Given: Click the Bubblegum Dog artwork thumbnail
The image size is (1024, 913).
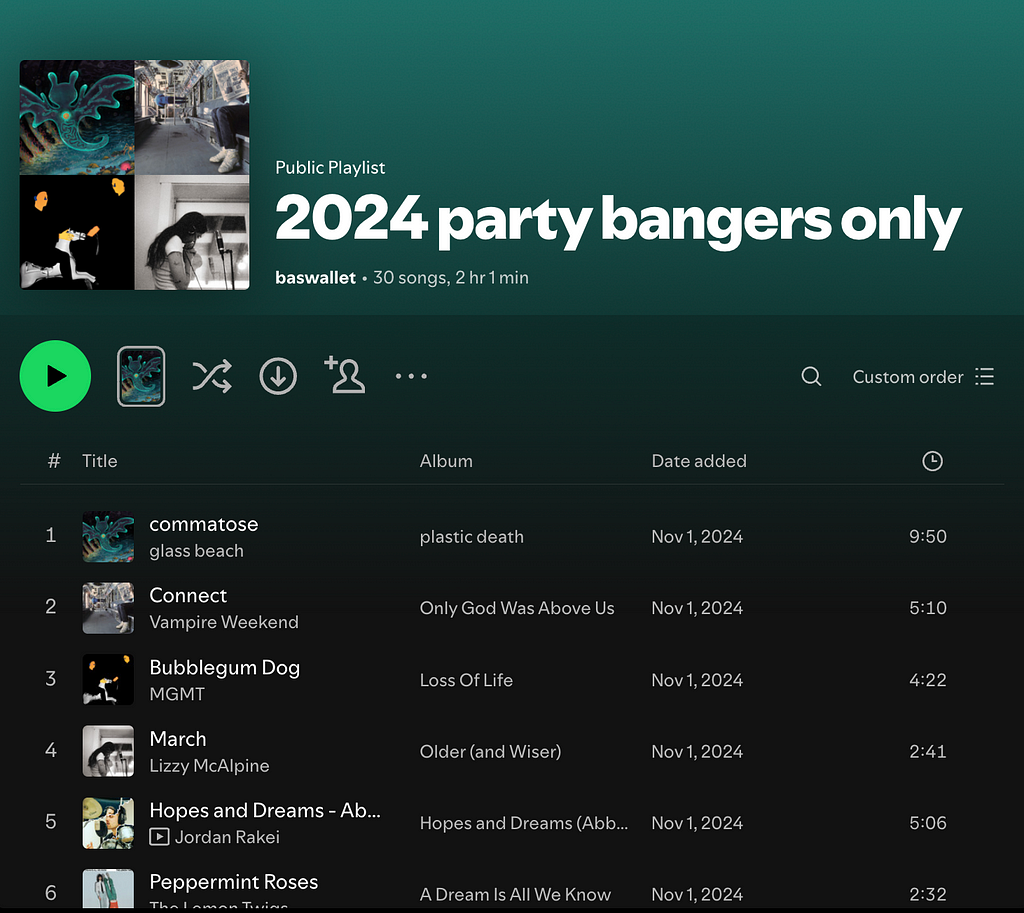Looking at the screenshot, I should (108, 680).
